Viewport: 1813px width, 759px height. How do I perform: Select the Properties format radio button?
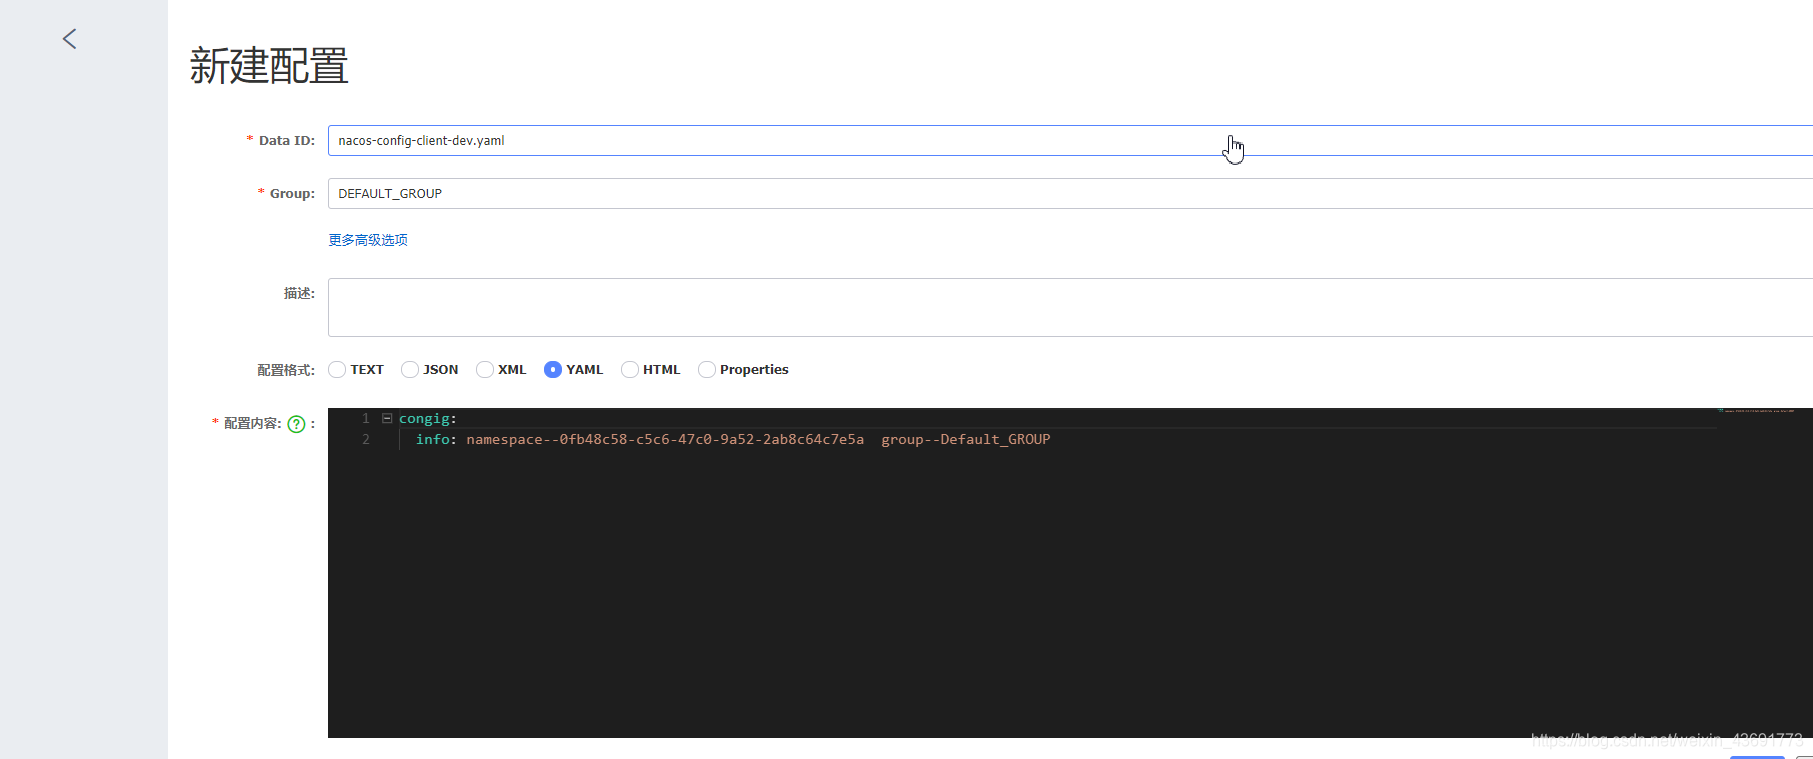tap(707, 370)
